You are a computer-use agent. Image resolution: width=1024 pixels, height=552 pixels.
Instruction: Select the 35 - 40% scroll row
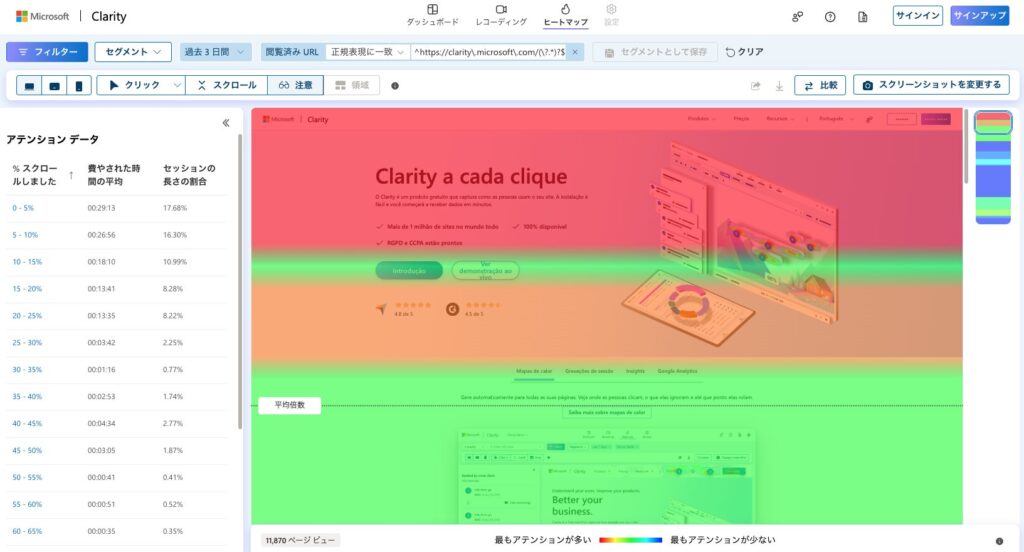pos(116,397)
